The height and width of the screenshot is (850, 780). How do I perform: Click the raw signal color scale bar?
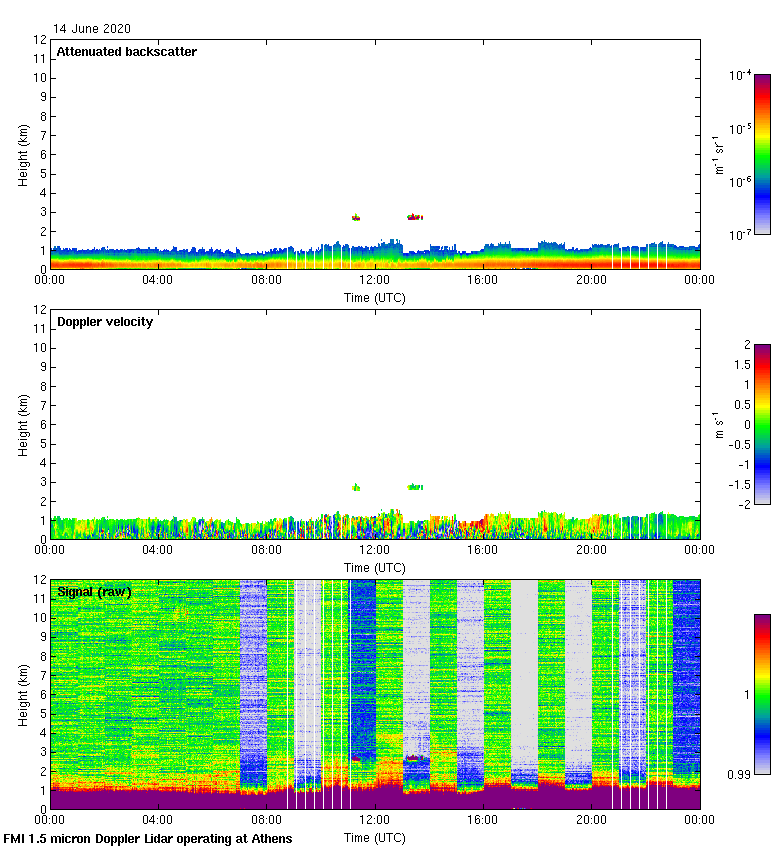(x=762, y=694)
